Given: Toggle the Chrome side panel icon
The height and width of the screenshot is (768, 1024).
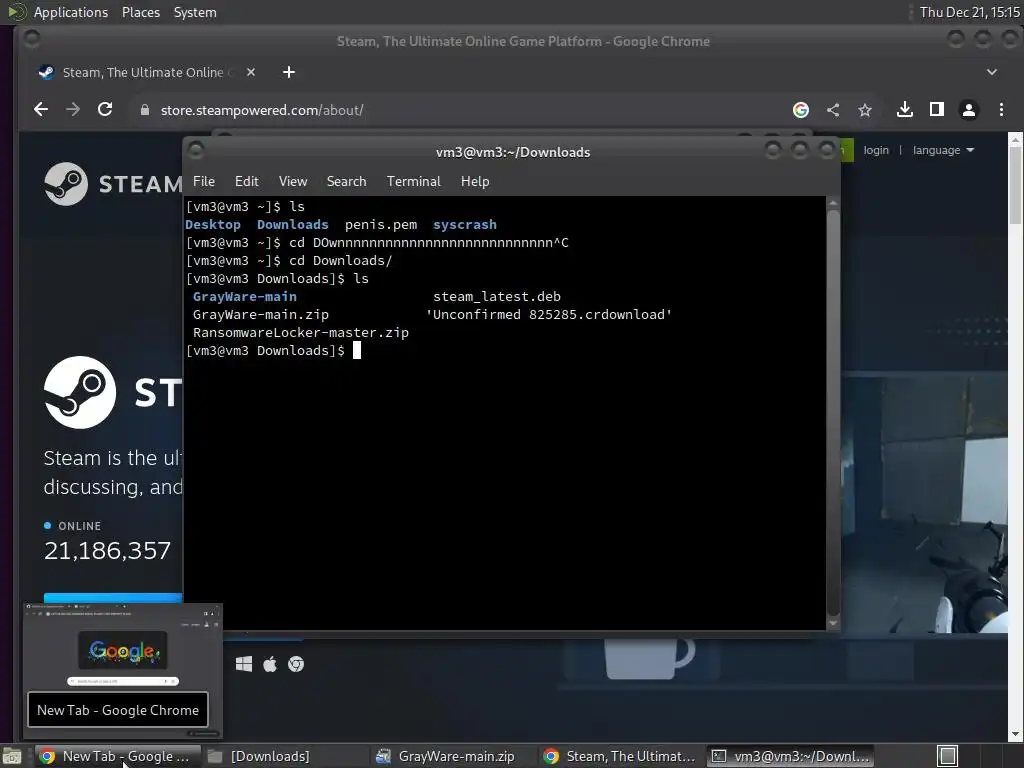Looking at the screenshot, I should tap(936, 110).
